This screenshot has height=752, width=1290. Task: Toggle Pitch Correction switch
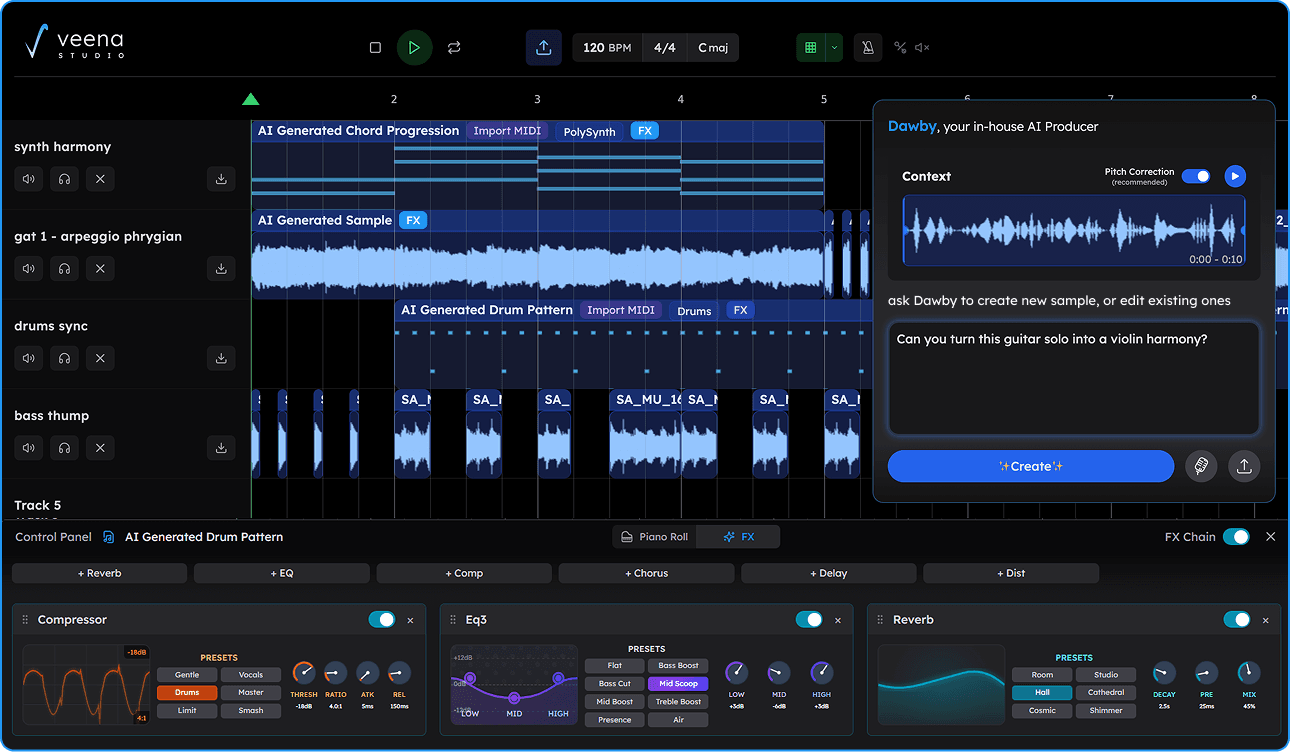1196,176
